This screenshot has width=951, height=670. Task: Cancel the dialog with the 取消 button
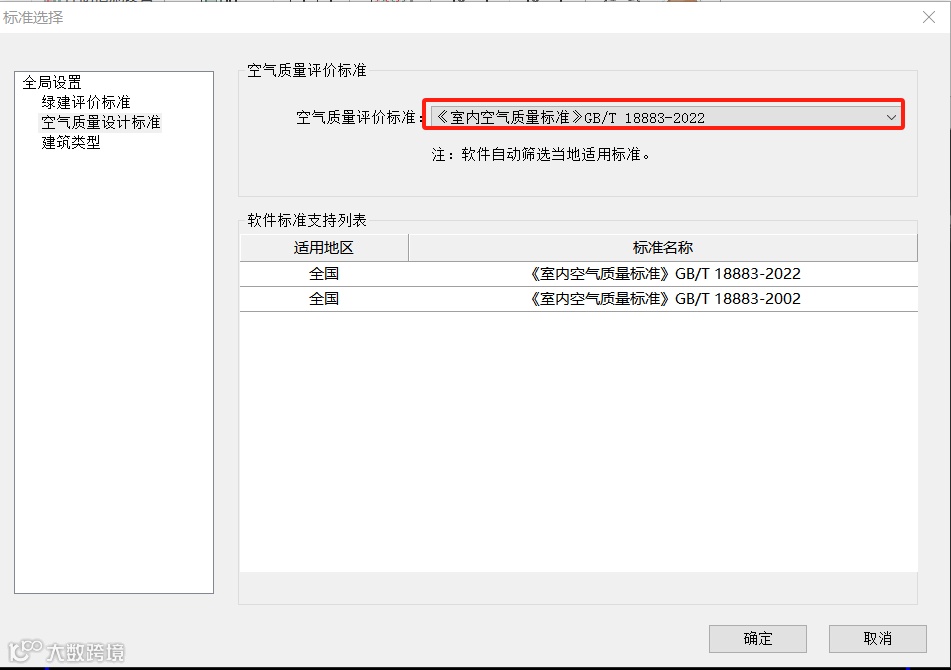coord(877,638)
